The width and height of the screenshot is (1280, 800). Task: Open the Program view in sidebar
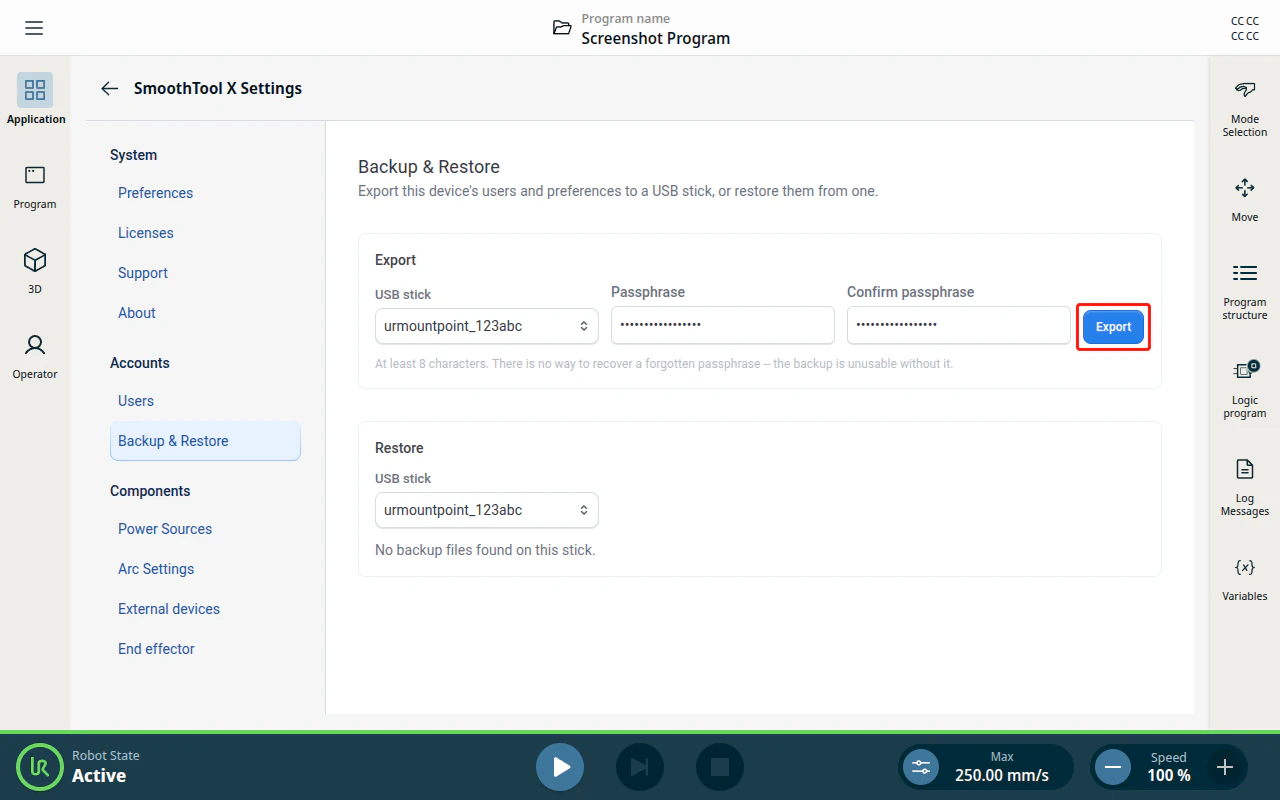35,186
